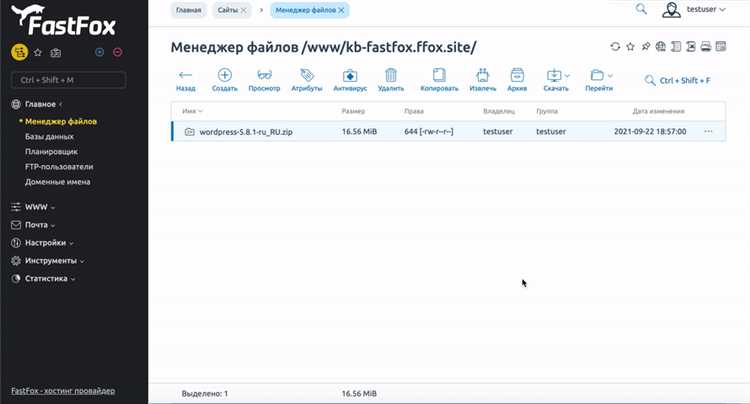Click the Создать plus icon
This screenshot has width=750, height=404.
224,75
